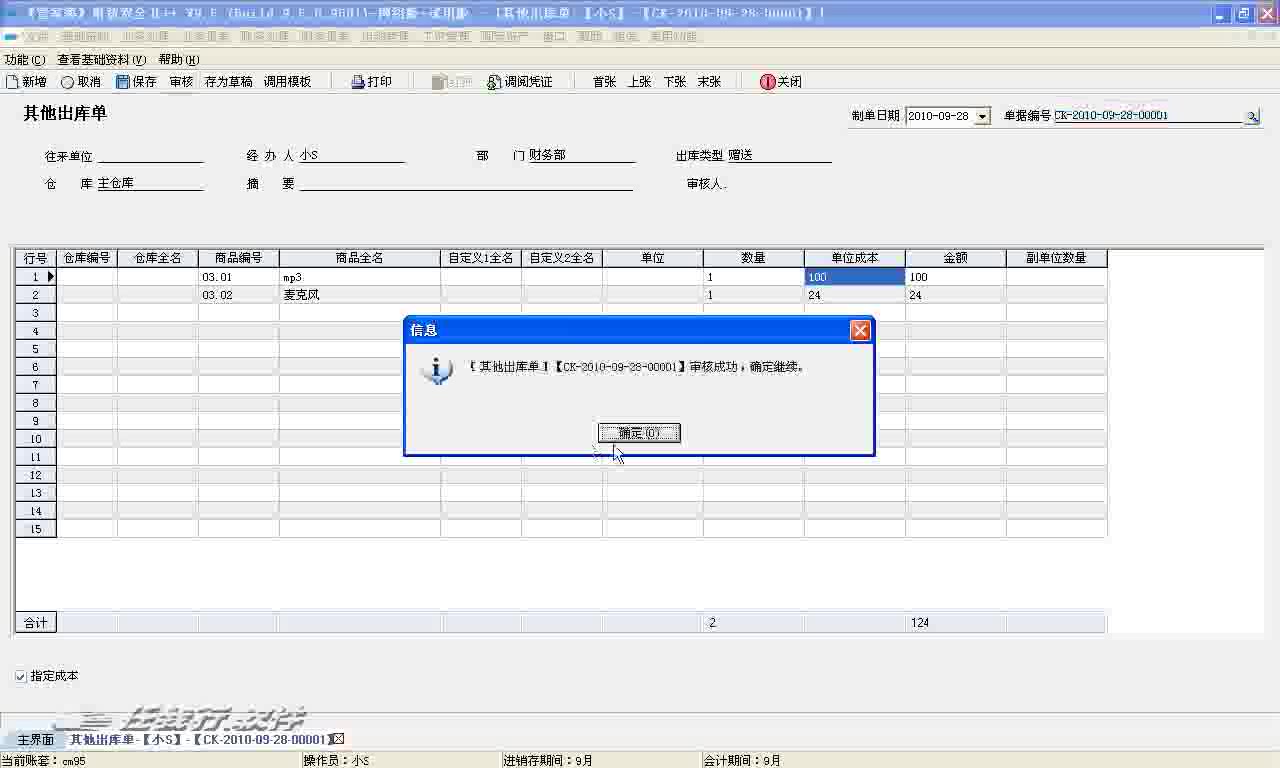Open the 功能(C) menu
The height and width of the screenshot is (768, 1280).
tap(25, 60)
